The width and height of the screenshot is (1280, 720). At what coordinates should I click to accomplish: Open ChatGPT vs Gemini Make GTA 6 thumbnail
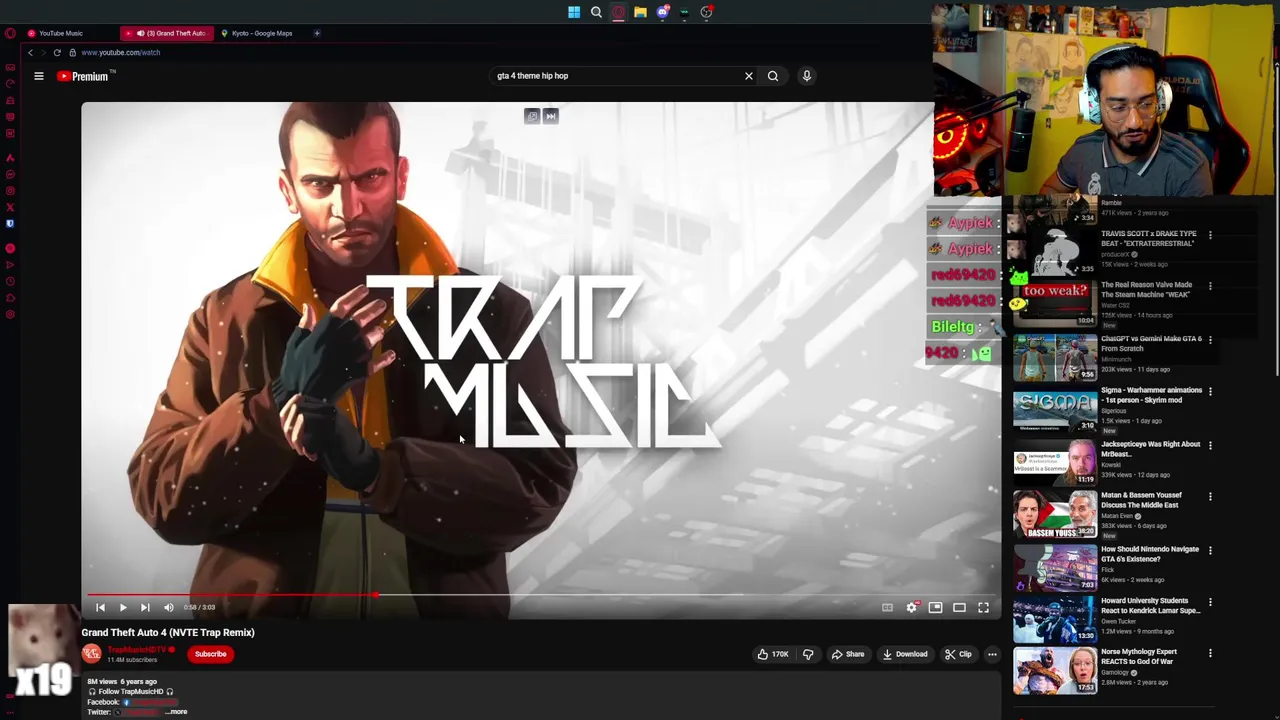[1055, 358]
